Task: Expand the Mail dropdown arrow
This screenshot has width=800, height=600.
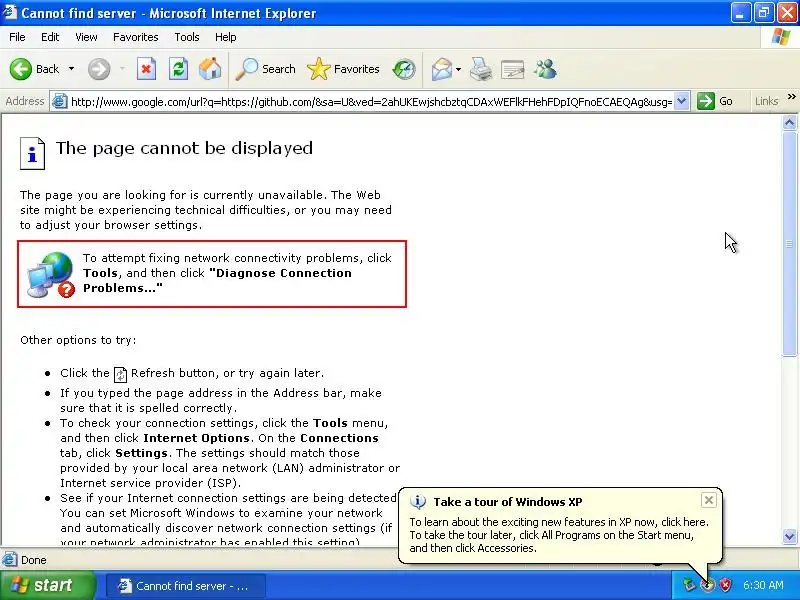Action: pyautogui.click(x=458, y=69)
